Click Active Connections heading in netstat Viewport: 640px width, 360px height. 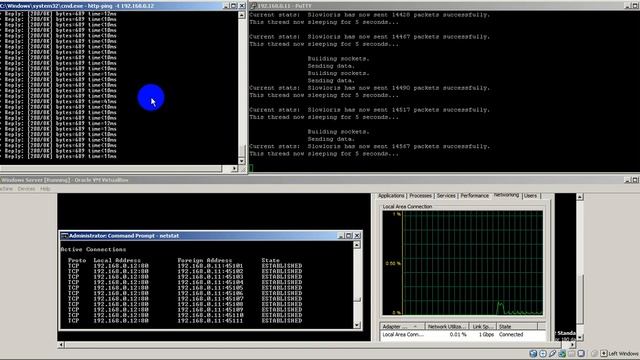(93, 249)
